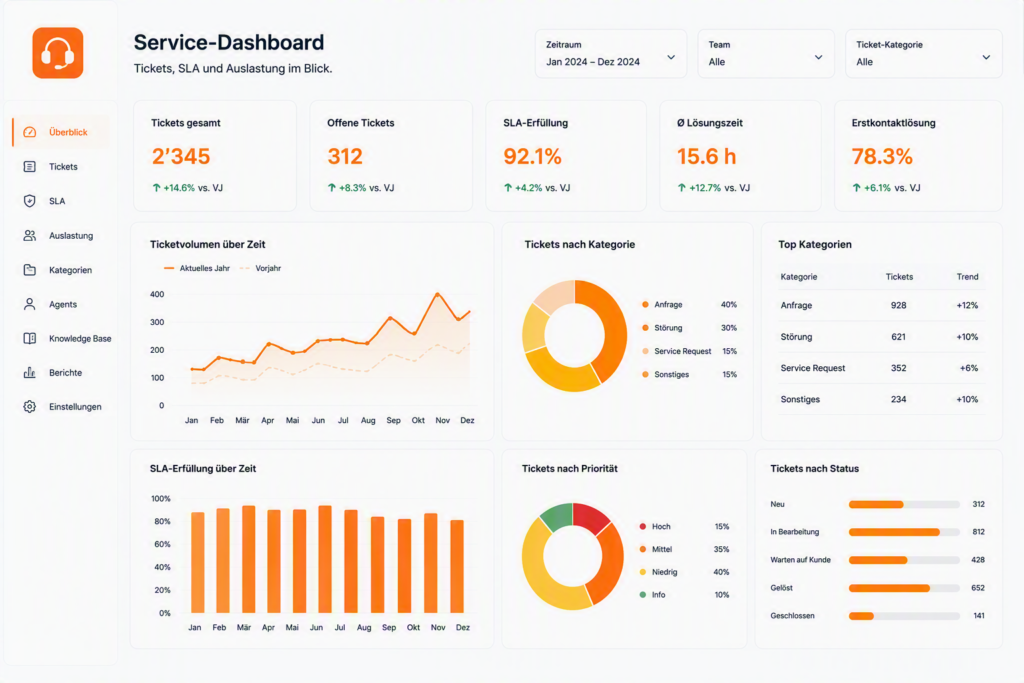
Task: Click the Einstellungen gear icon
Action: coord(29,407)
